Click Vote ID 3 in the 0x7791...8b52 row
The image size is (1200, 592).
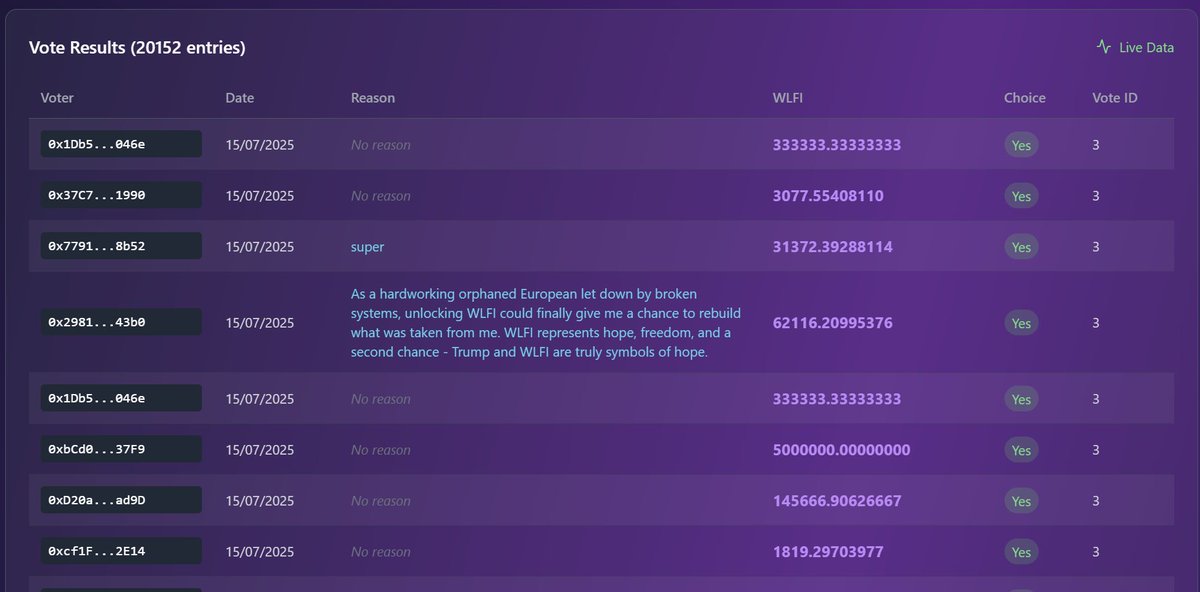[x=1096, y=247]
